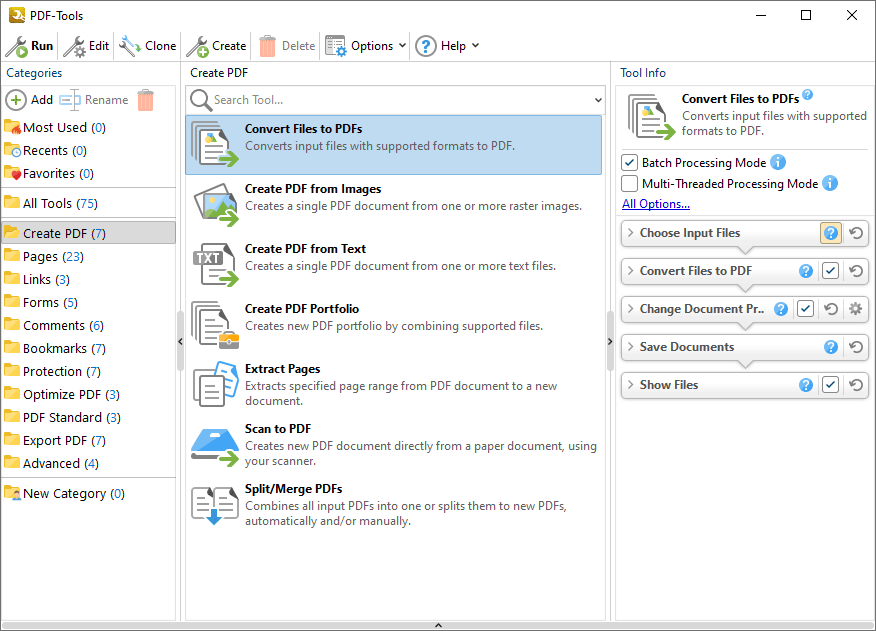Click the Add category plus icon
The height and width of the screenshot is (631, 876).
click(16, 100)
